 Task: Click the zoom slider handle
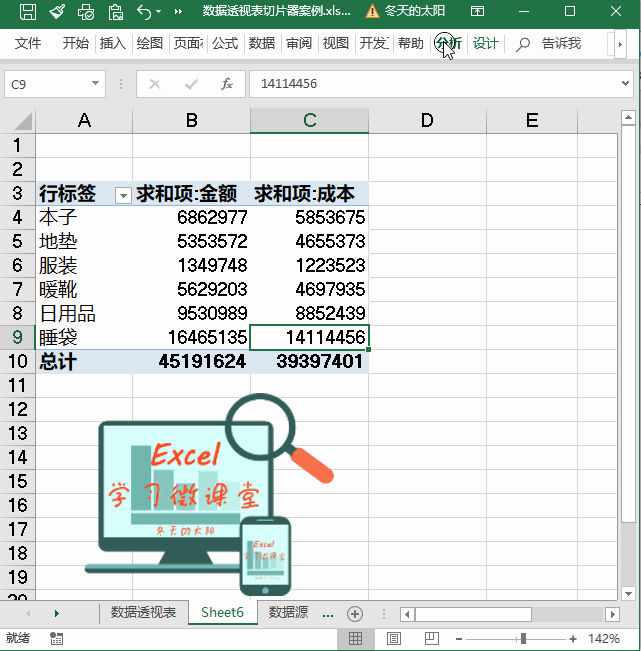(x=523, y=639)
